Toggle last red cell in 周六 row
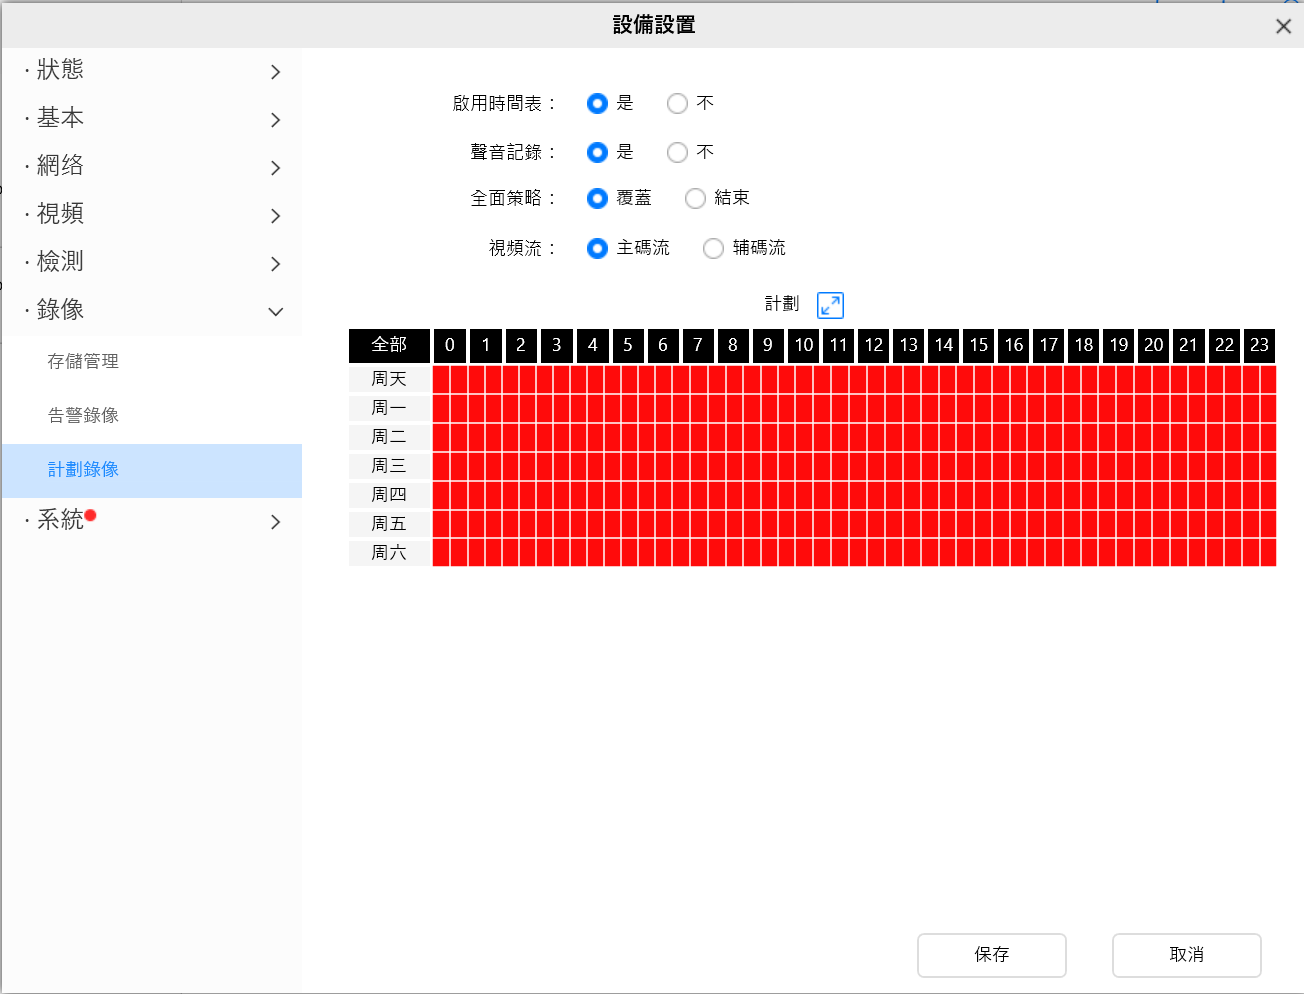Screen dimensions: 1304x994 1268,553
